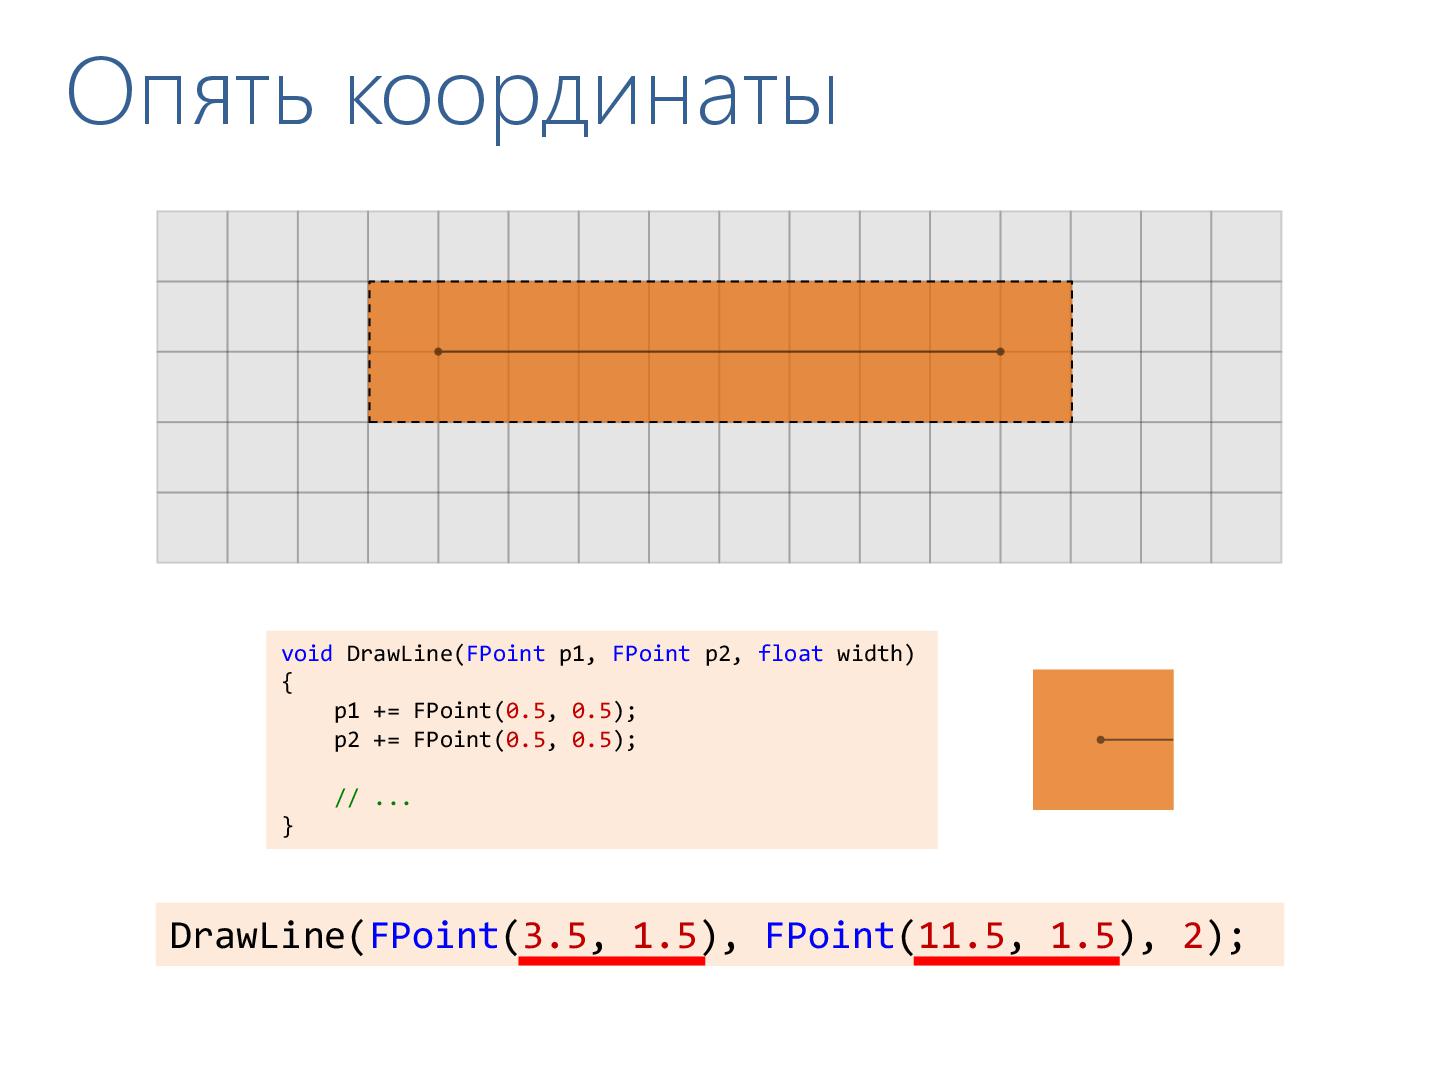
Task: Click the "float" keyword in the function signature
Action: pos(791,654)
